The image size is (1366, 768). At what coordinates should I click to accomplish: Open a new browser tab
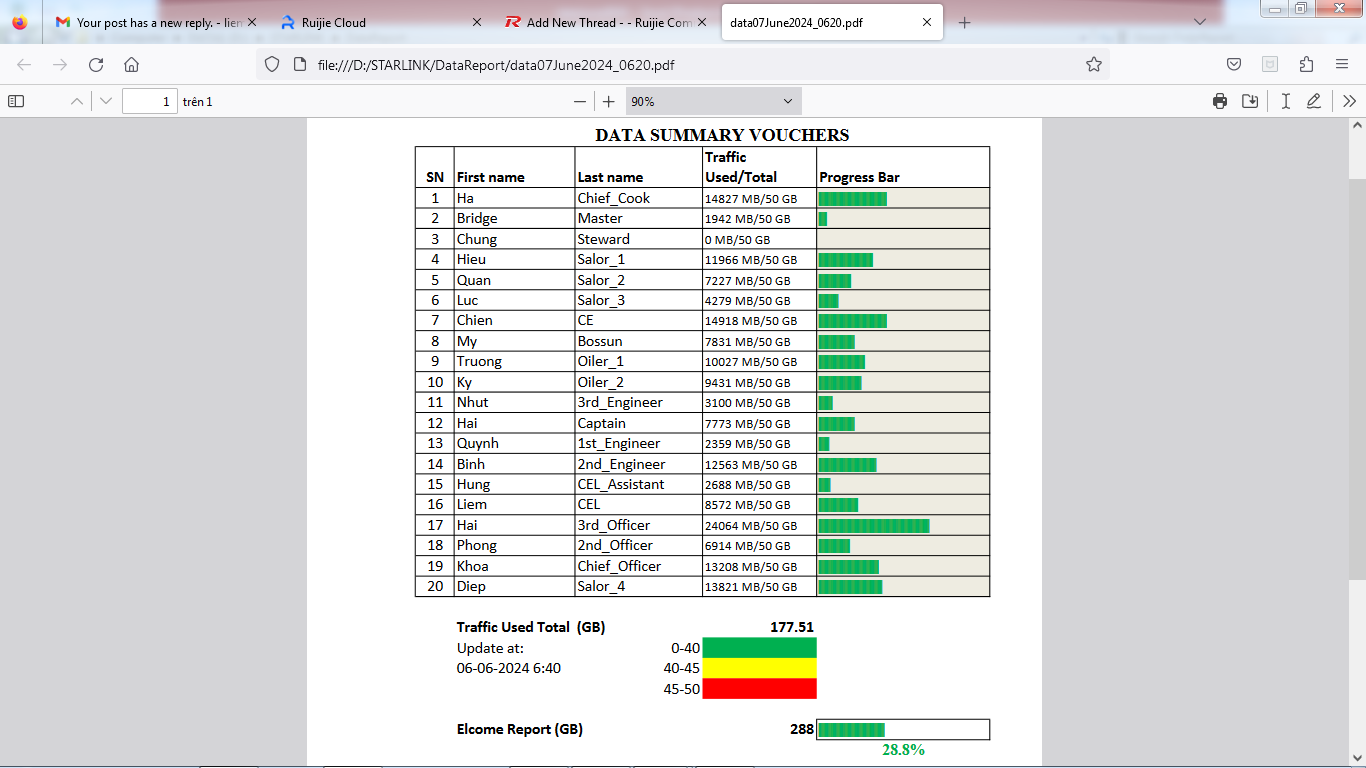[x=964, y=22]
